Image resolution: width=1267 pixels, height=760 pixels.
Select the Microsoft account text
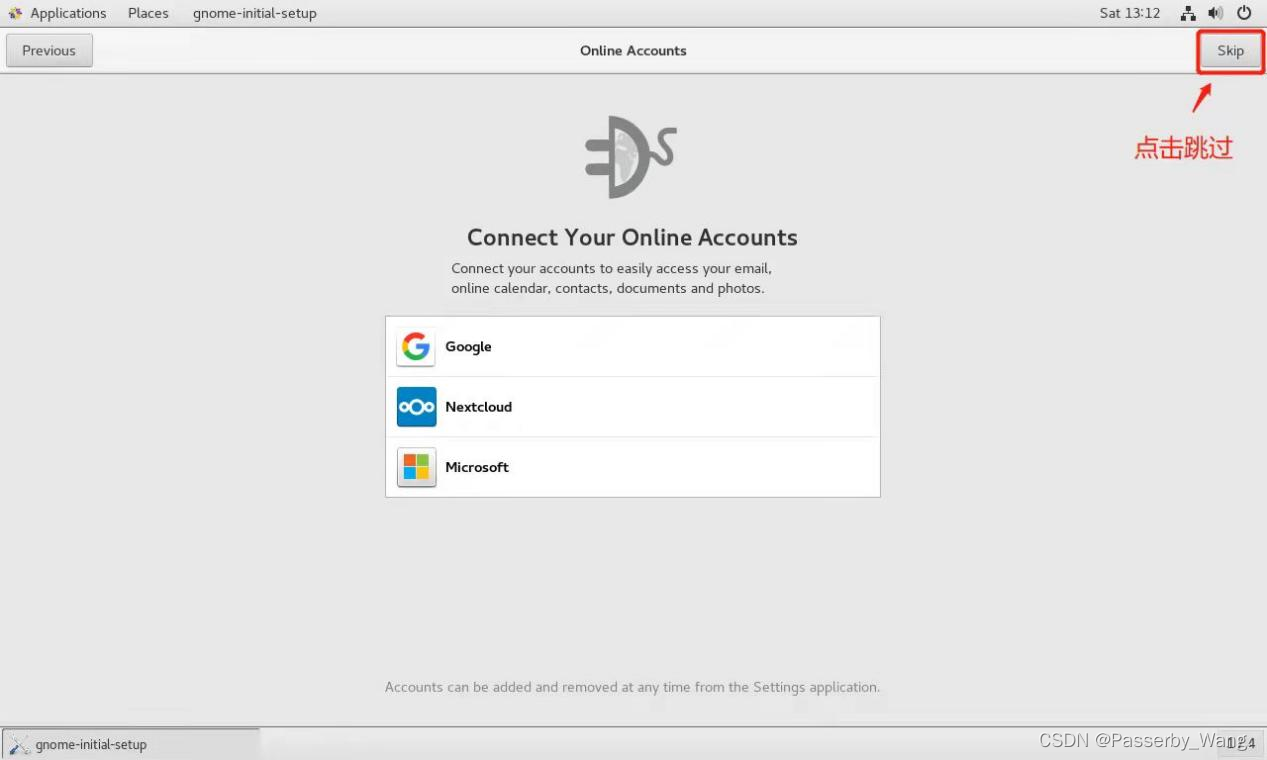coord(477,467)
